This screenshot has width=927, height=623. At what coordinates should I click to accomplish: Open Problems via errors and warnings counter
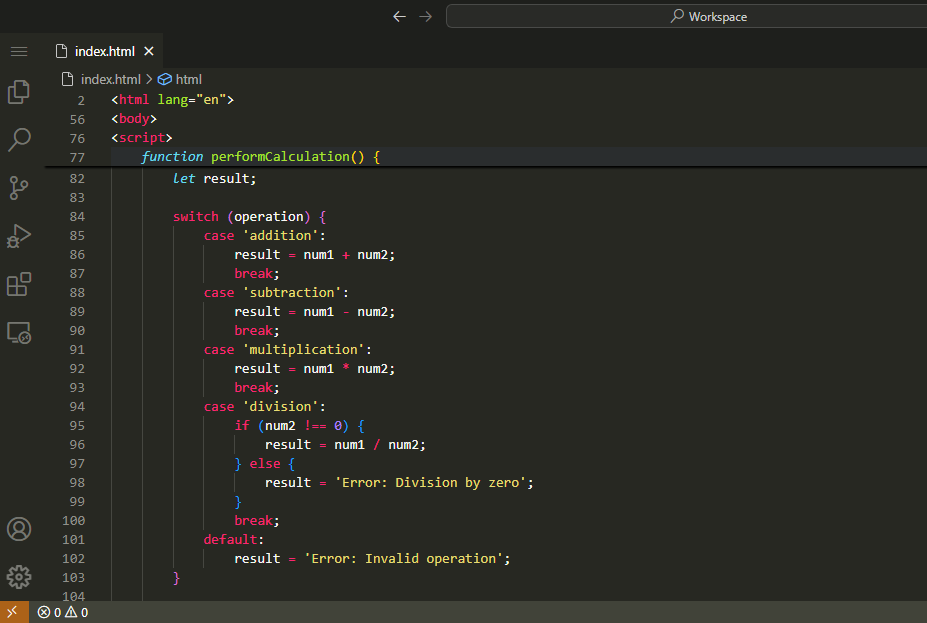[63, 612]
